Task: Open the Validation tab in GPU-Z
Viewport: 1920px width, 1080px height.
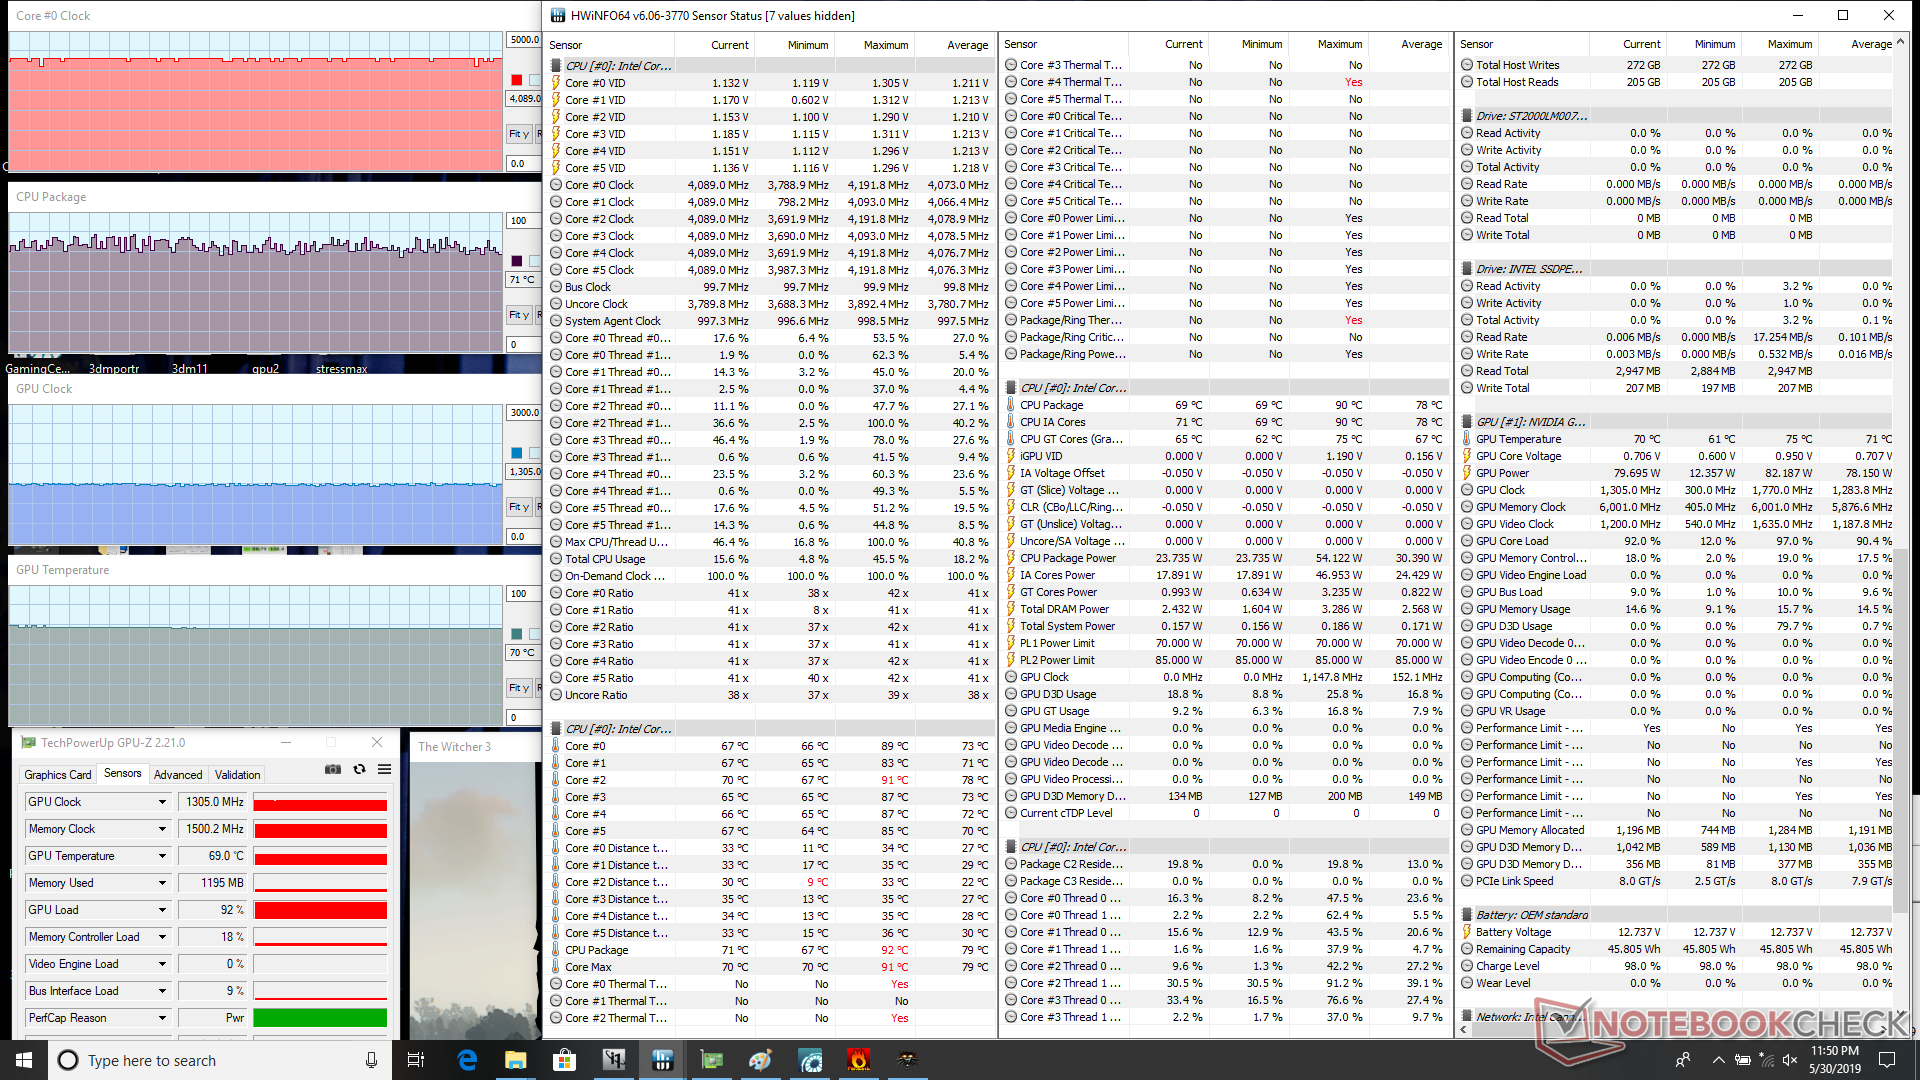Action: pos(237,775)
